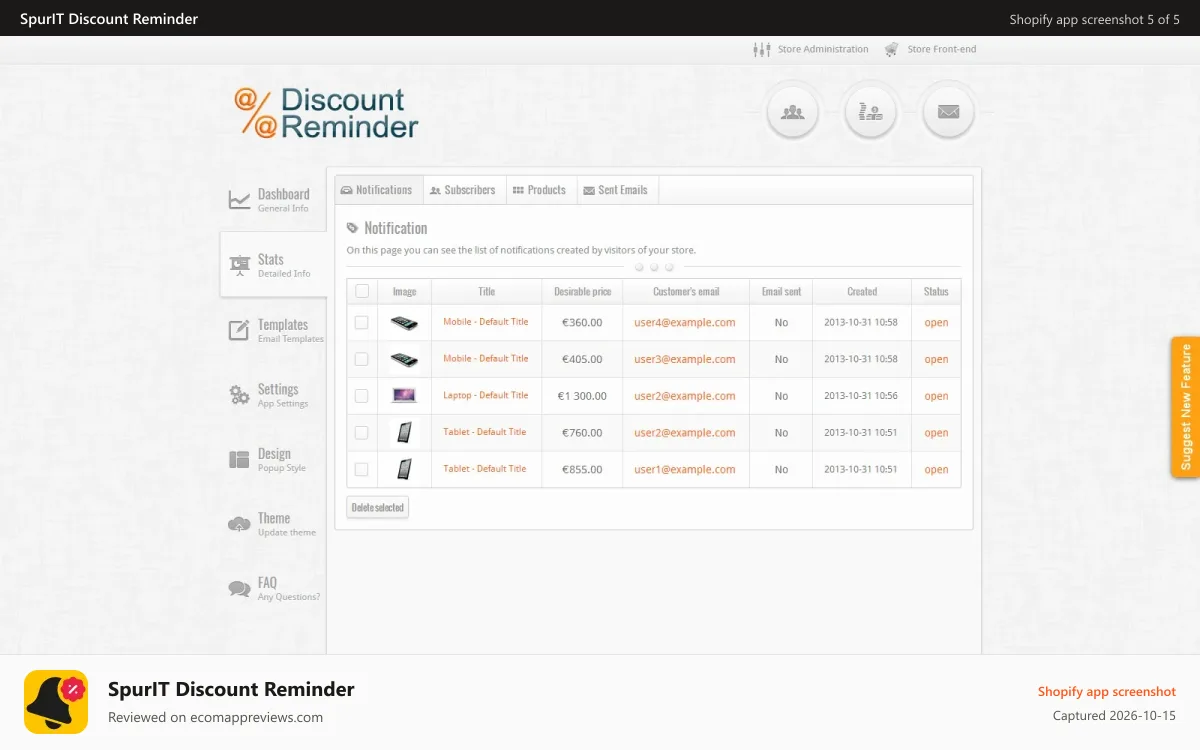This screenshot has height=750, width=1200.
Task: Open the Laptop product thumbnail
Action: pos(404,396)
